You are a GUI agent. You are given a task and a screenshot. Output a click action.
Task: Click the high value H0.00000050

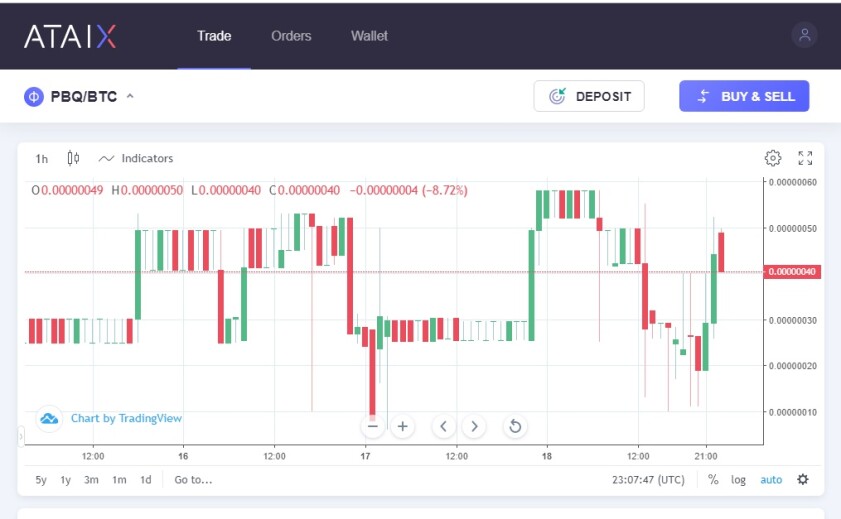click(x=147, y=190)
